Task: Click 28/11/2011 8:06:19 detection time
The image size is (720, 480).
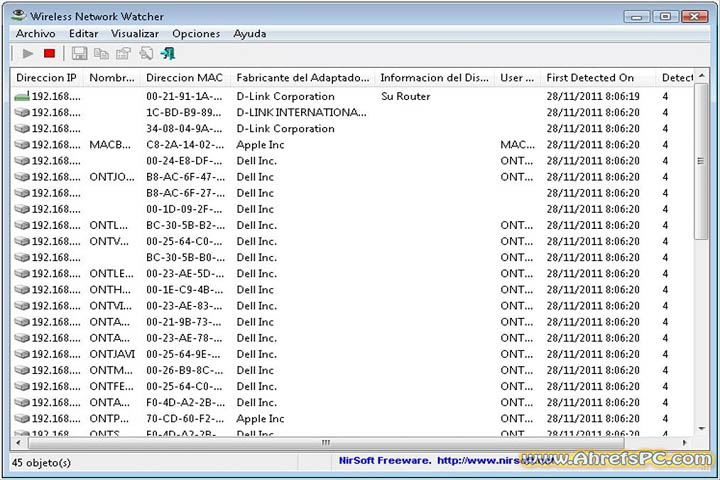Action: (593, 96)
